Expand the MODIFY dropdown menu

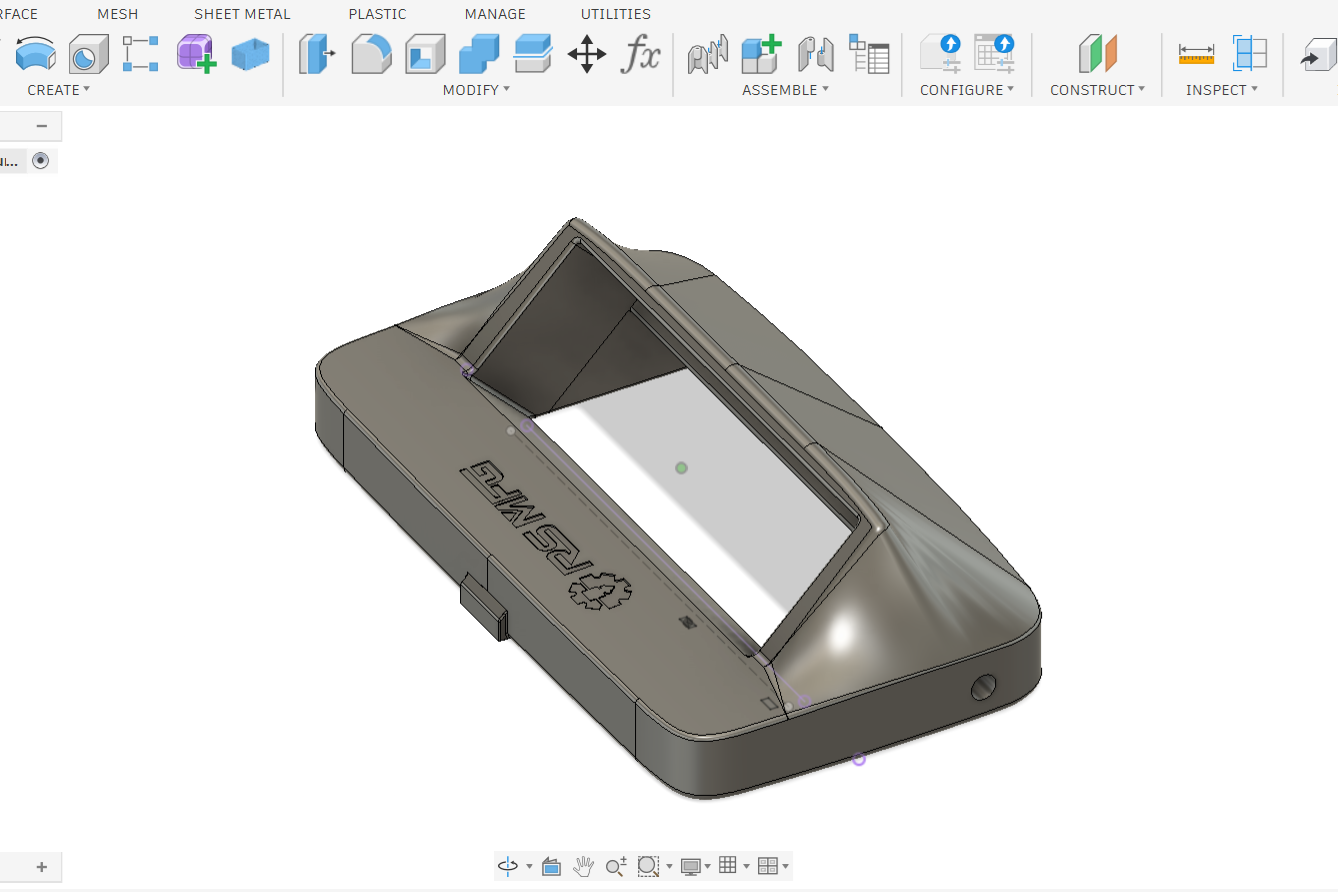coord(476,90)
